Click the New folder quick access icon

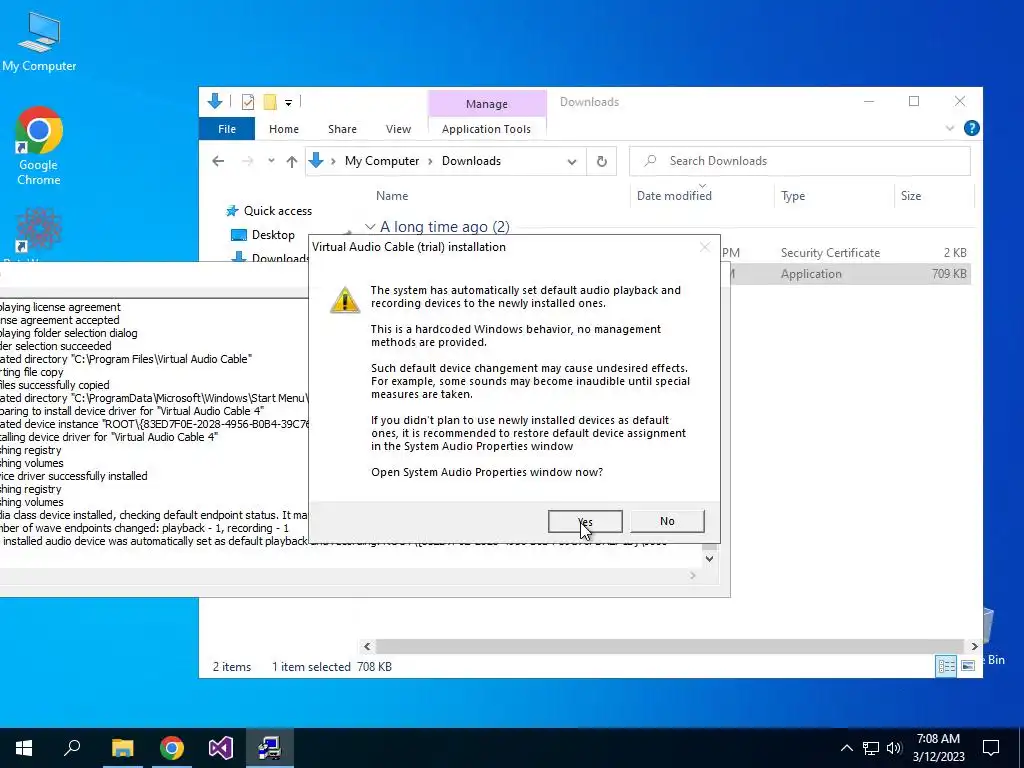point(270,102)
